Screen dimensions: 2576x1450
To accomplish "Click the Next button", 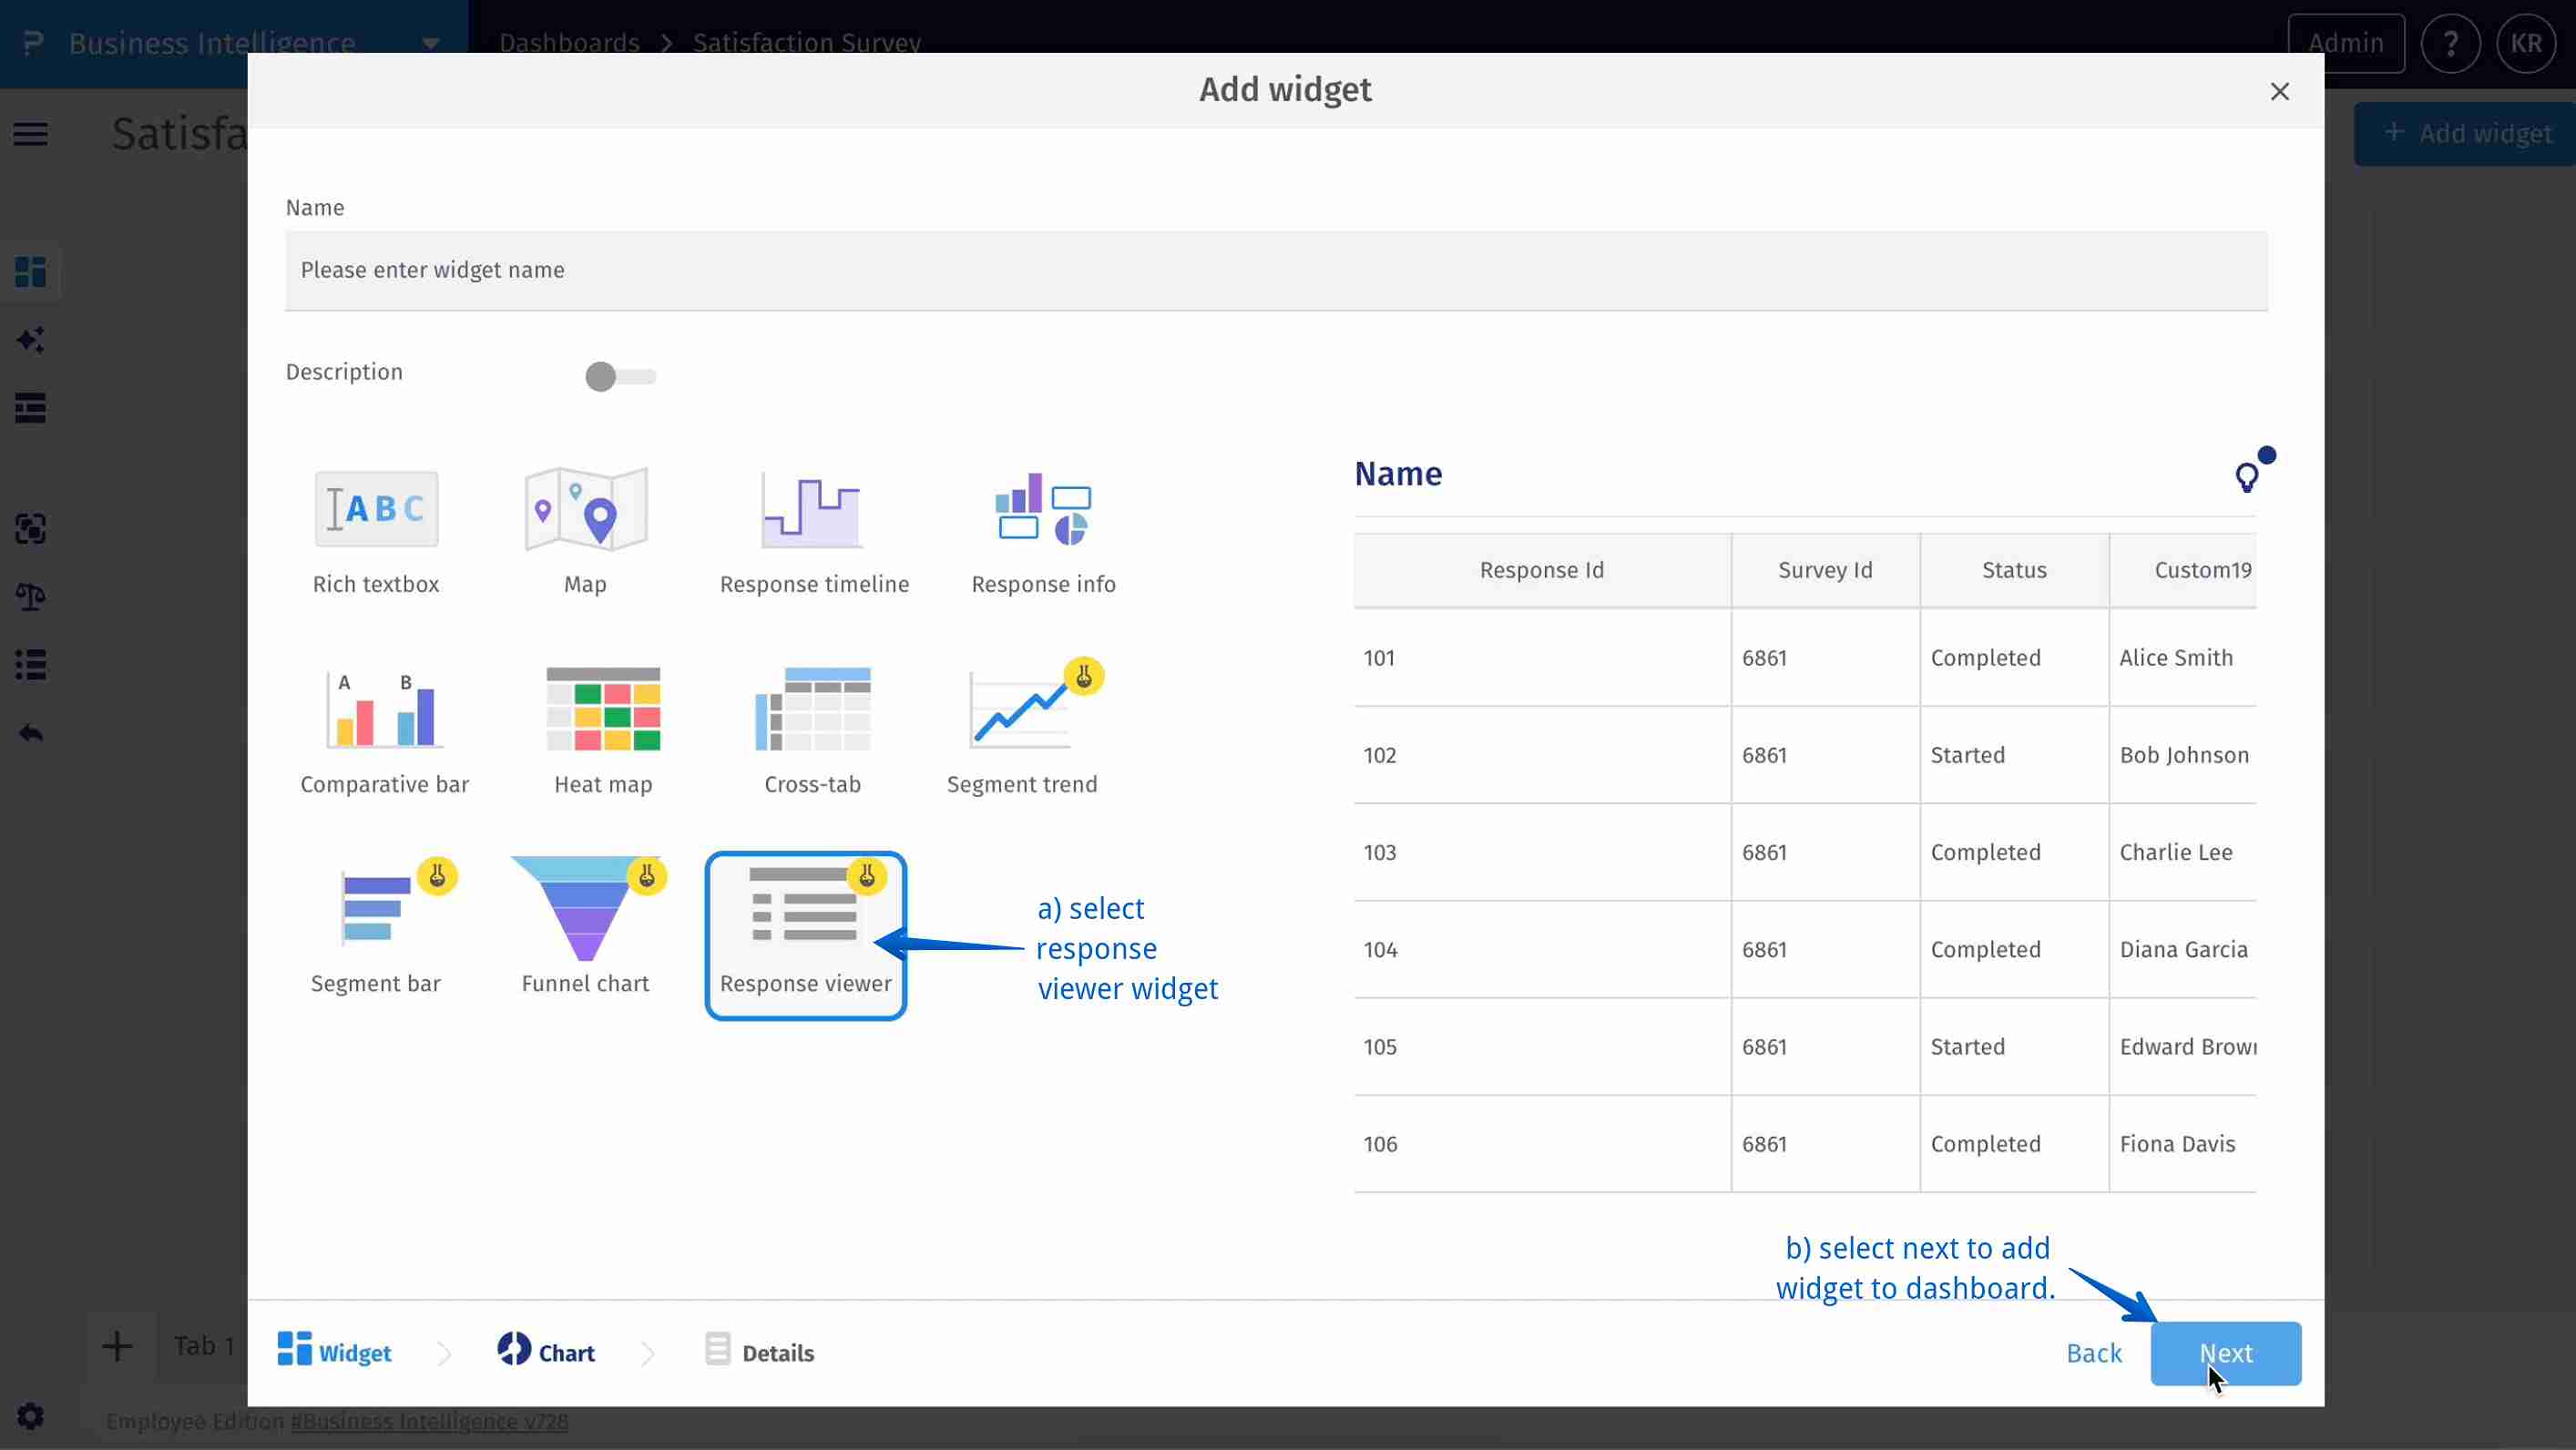I will (2225, 1353).
